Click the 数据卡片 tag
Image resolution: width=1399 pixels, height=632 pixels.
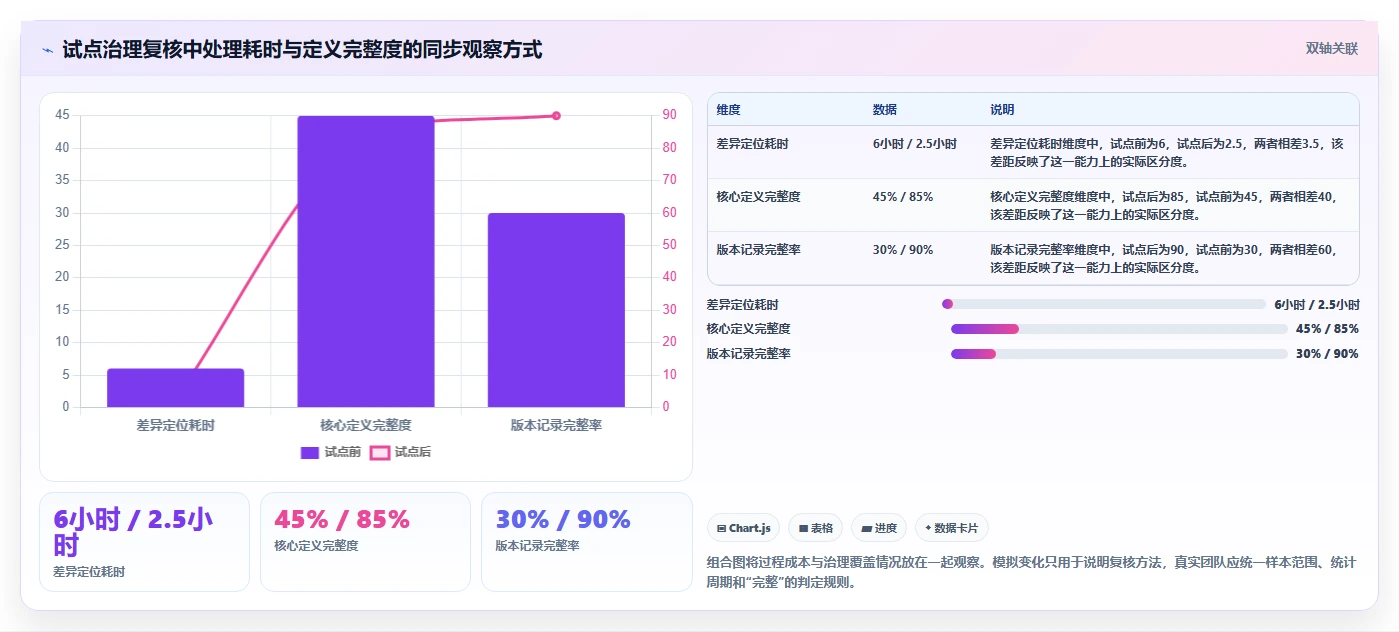pos(952,528)
